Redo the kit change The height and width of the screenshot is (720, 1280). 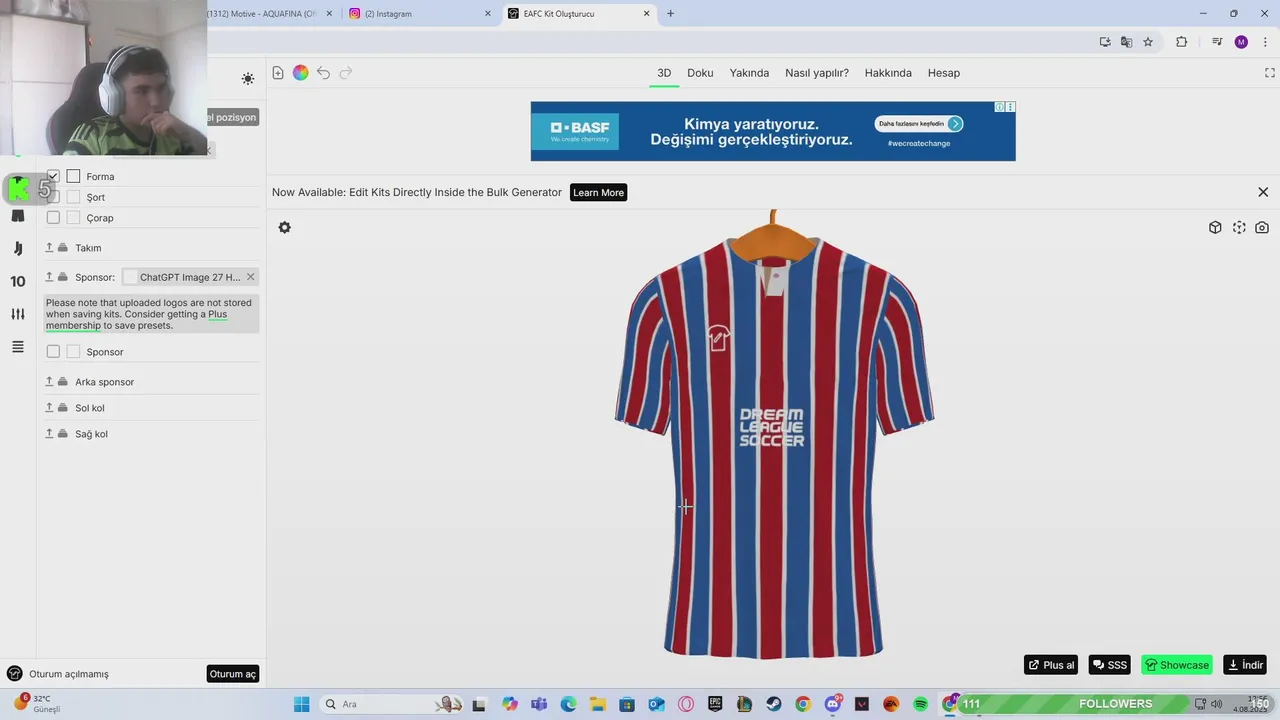pyautogui.click(x=346, y=73)
